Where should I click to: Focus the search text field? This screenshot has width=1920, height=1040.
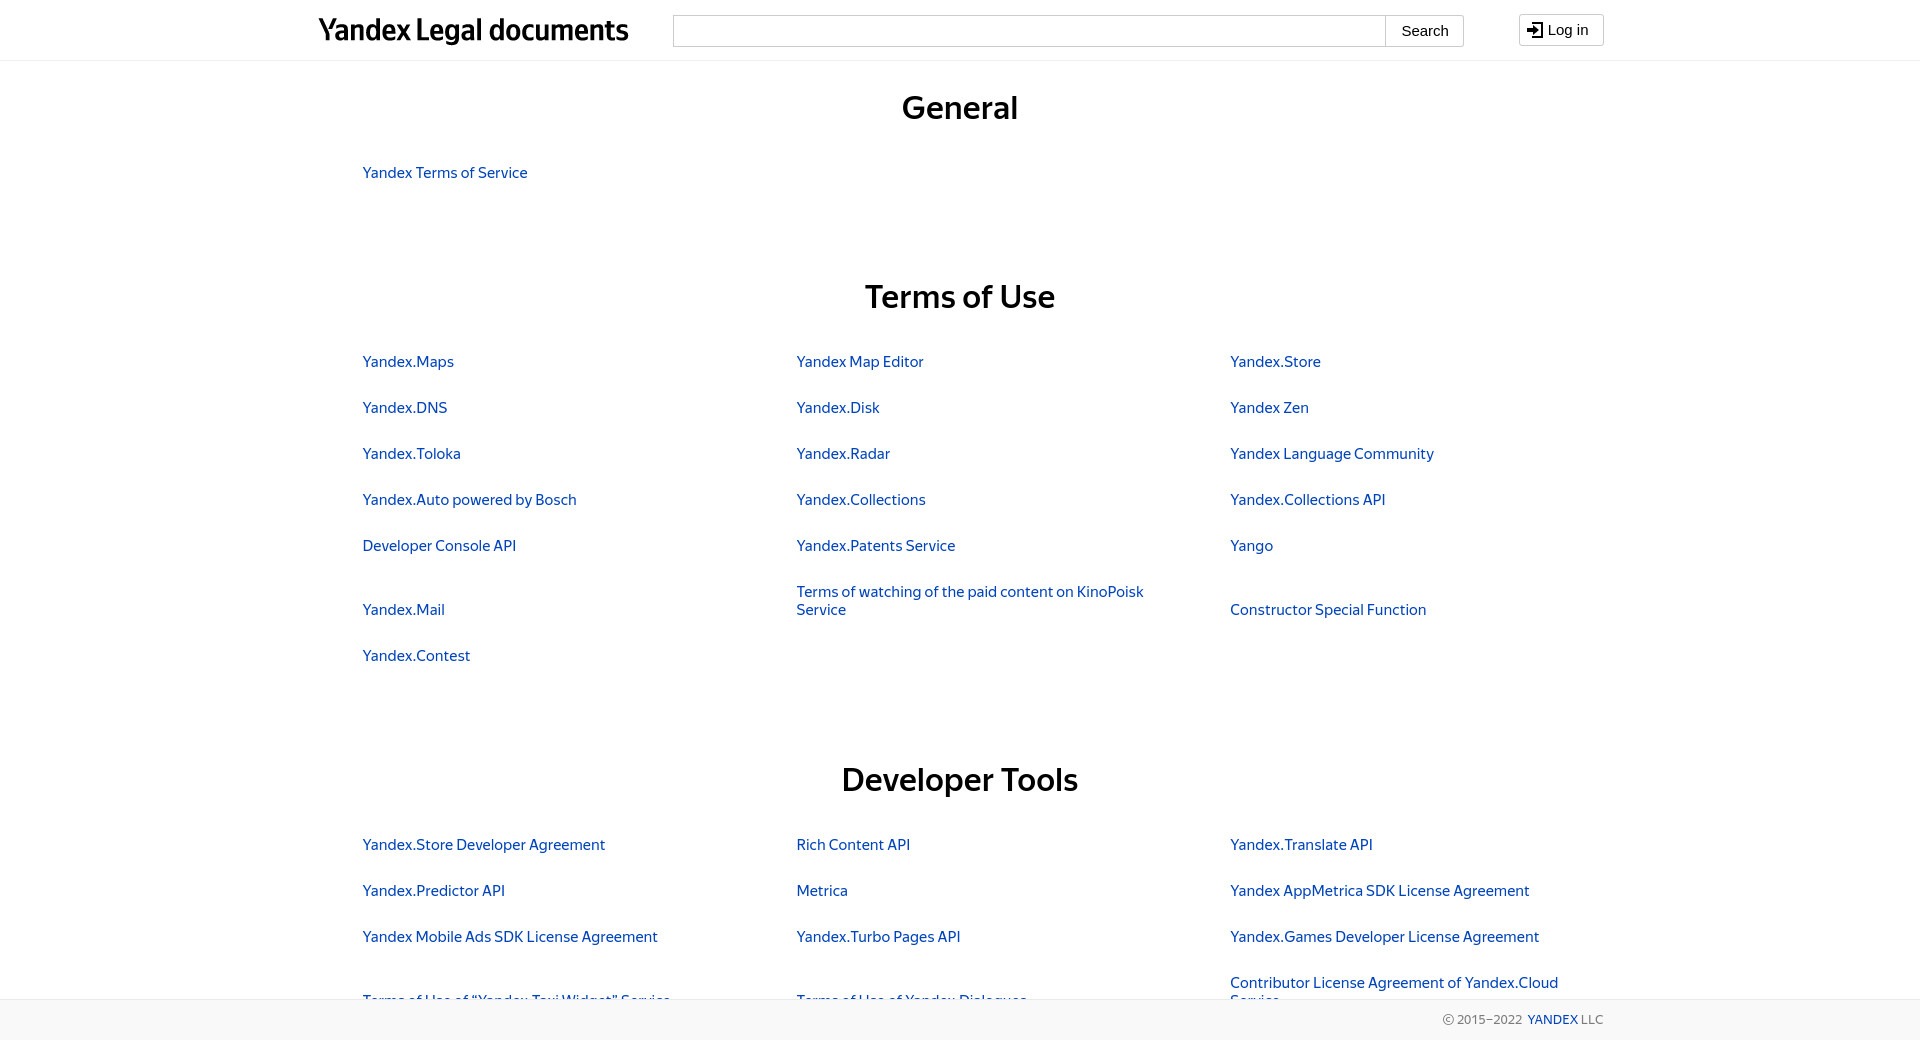click(x=1028, y=31)
